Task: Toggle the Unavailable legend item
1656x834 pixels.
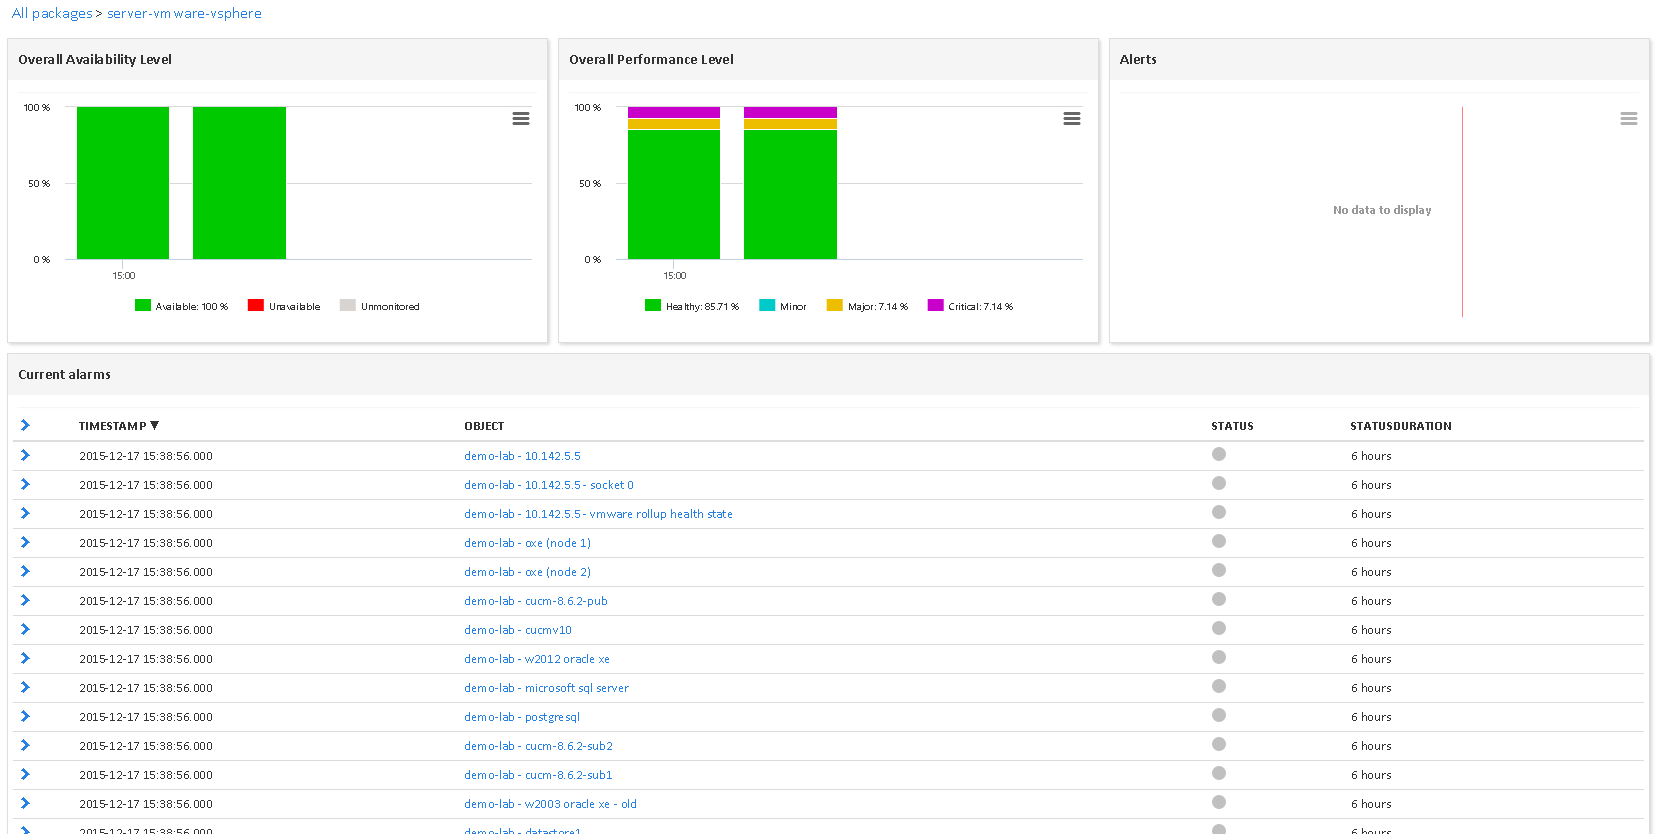Action: pos(284,306)
